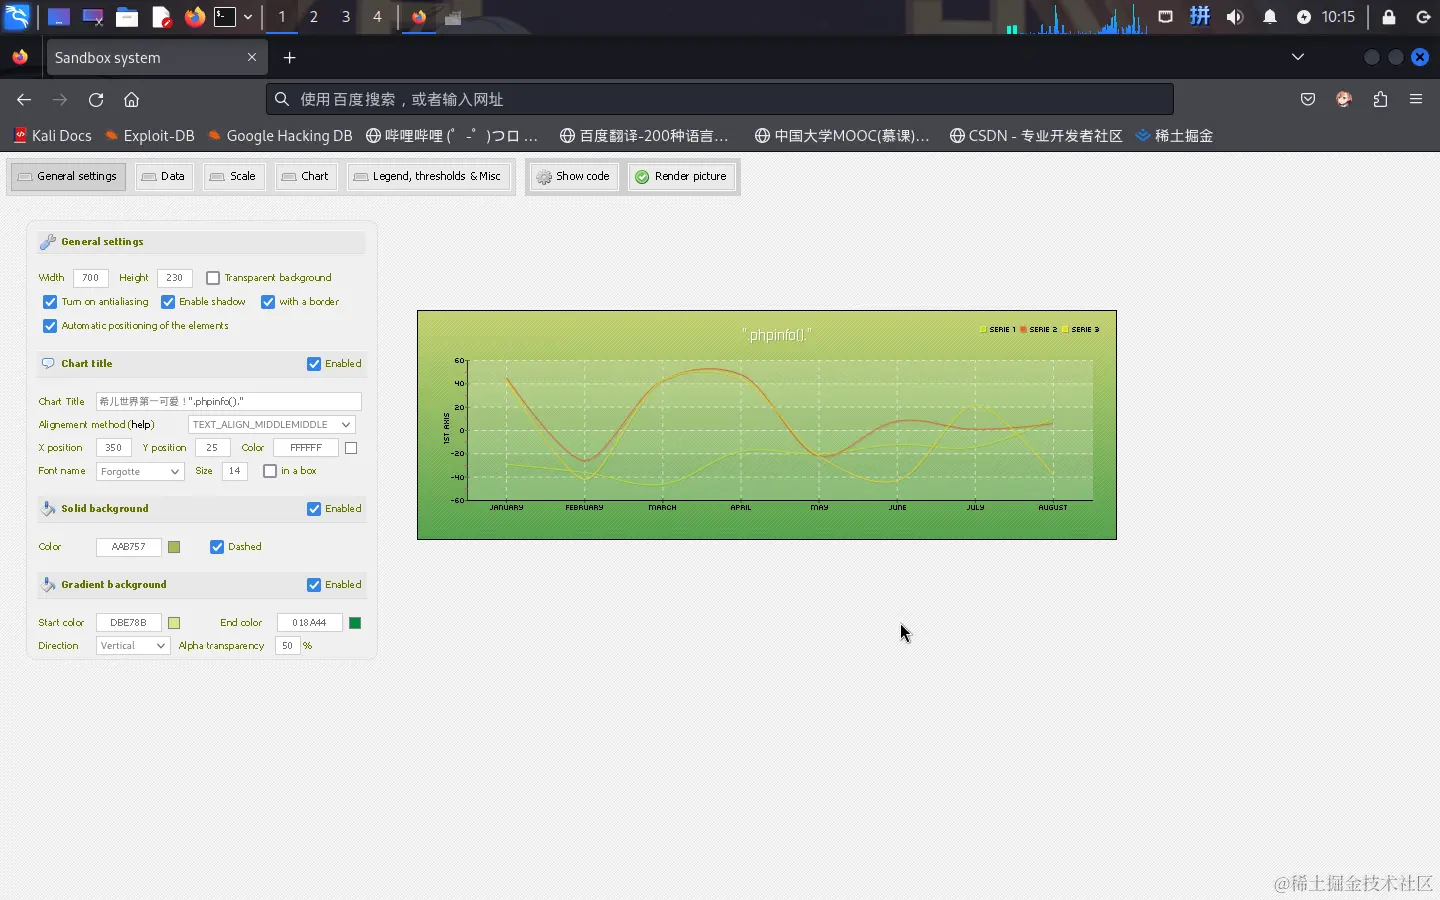Open the Chart tab
Image resolution: width=1440 pixels, height=900 pixels.
[305, 177]
